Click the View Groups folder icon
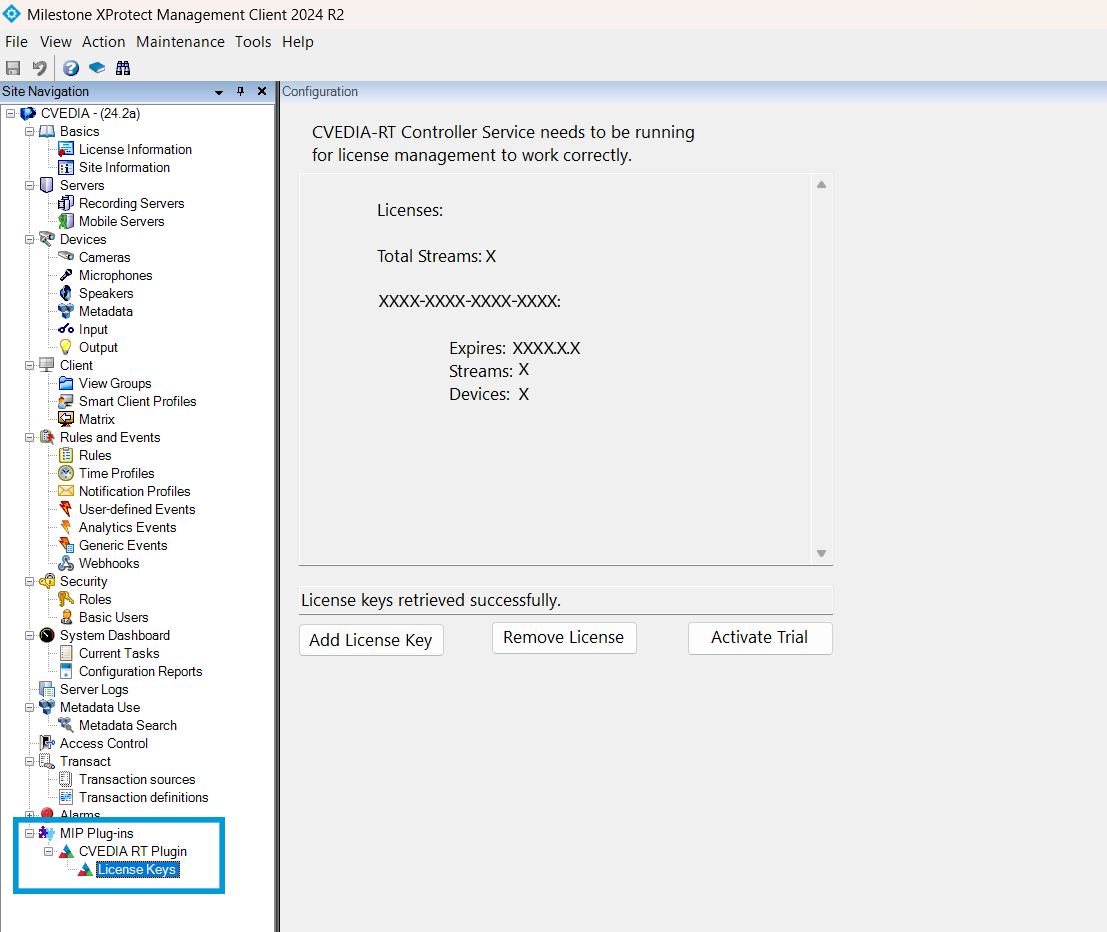 [x=66, y=383]
